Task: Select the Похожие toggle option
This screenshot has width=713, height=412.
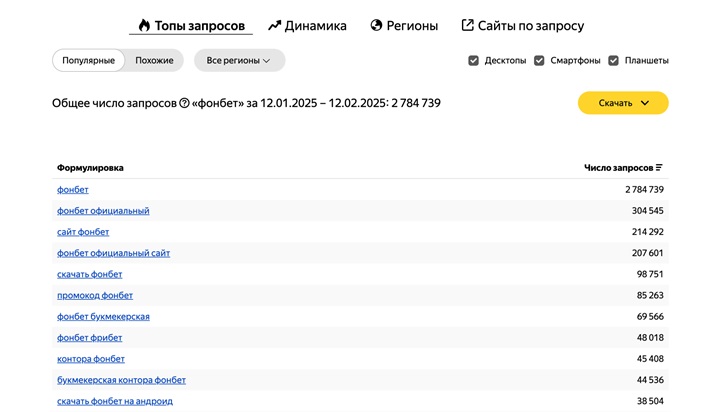Action: point(154,60)
